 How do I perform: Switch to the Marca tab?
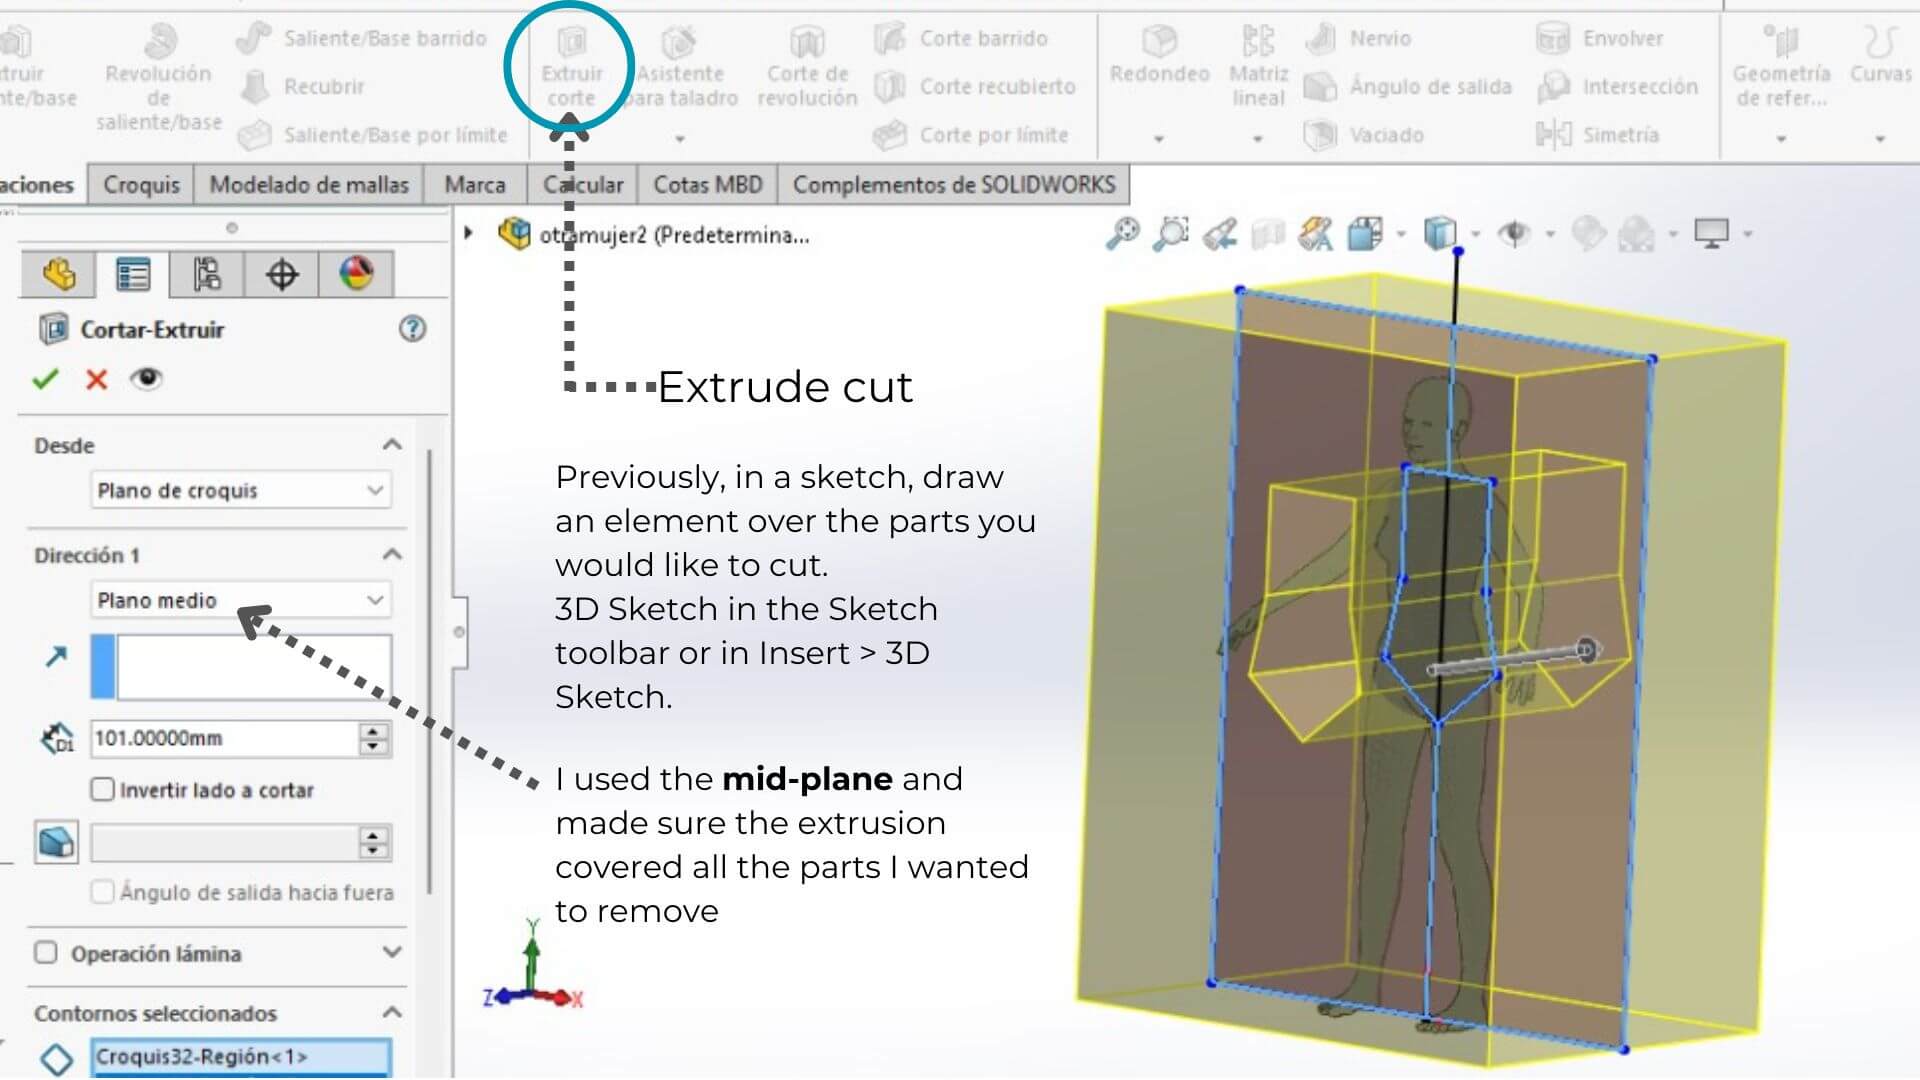click(475, 185)
